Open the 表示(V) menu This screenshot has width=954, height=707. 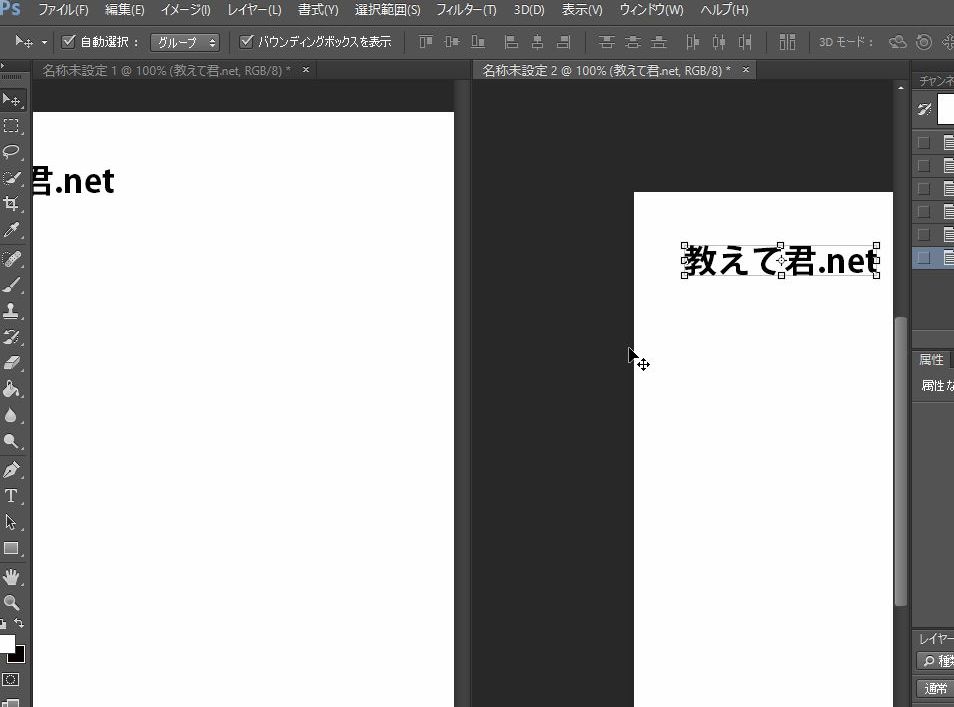[582, 10]
